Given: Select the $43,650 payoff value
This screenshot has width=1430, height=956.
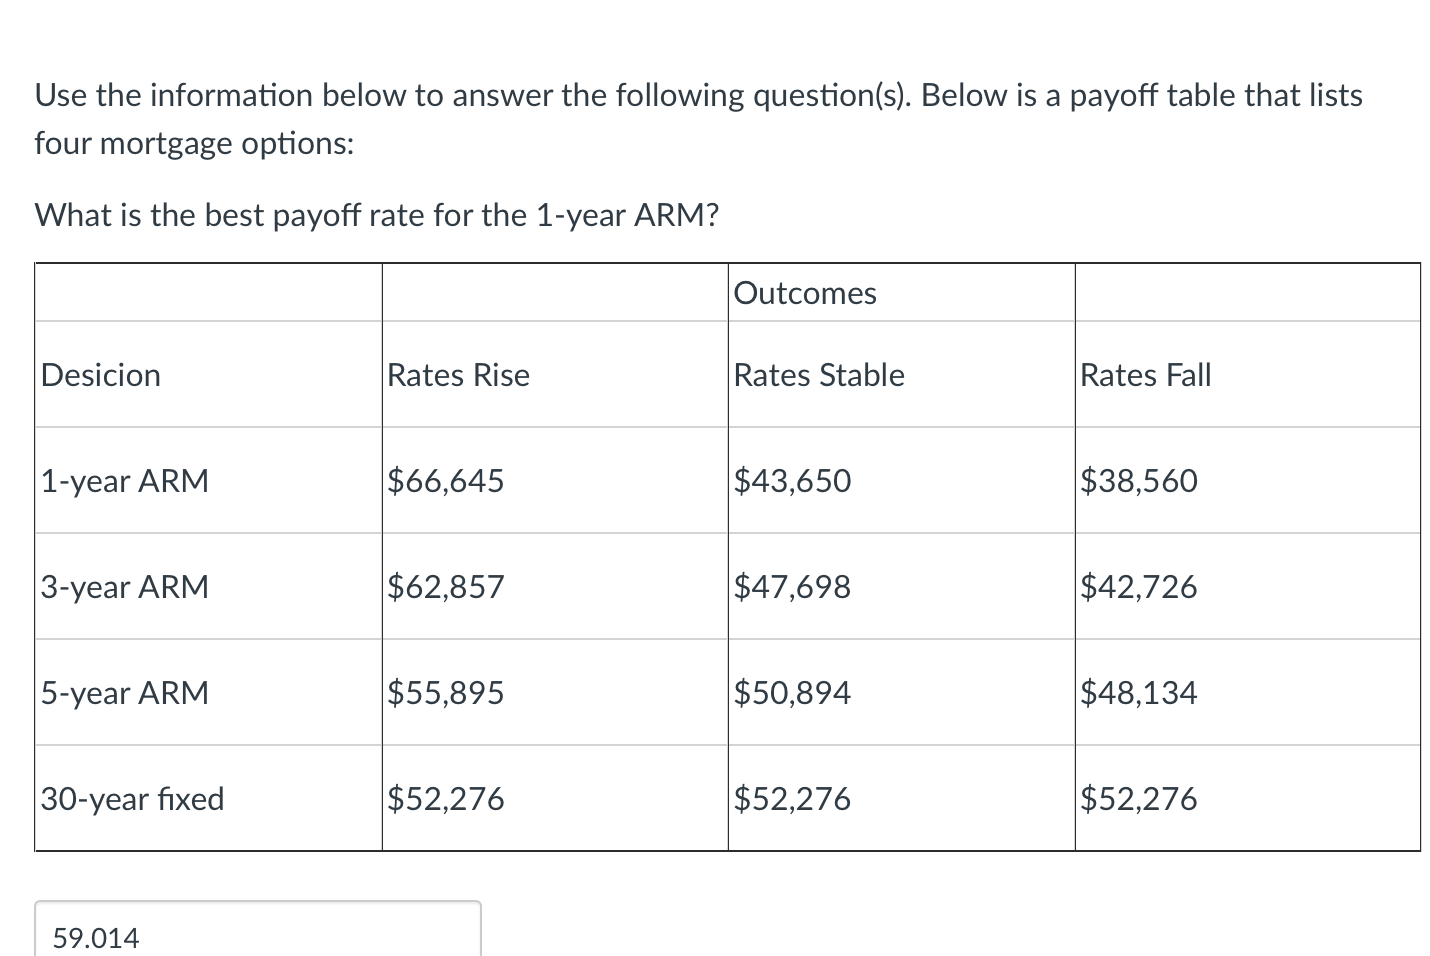Looking at the screenshot, I should tap(793, 481).
